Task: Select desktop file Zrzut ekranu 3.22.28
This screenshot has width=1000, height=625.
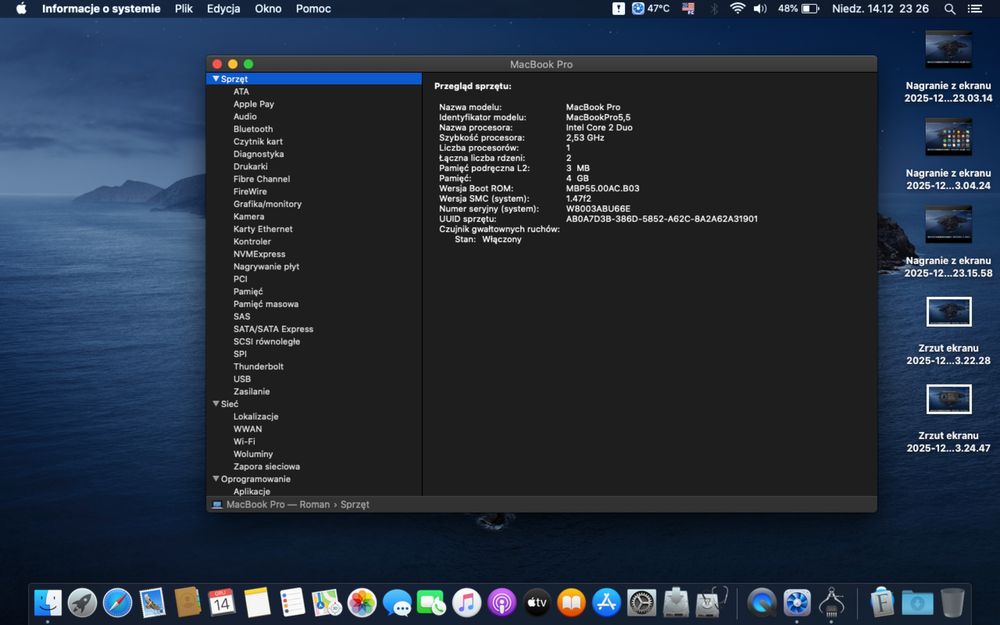Action: coord(948,331)
